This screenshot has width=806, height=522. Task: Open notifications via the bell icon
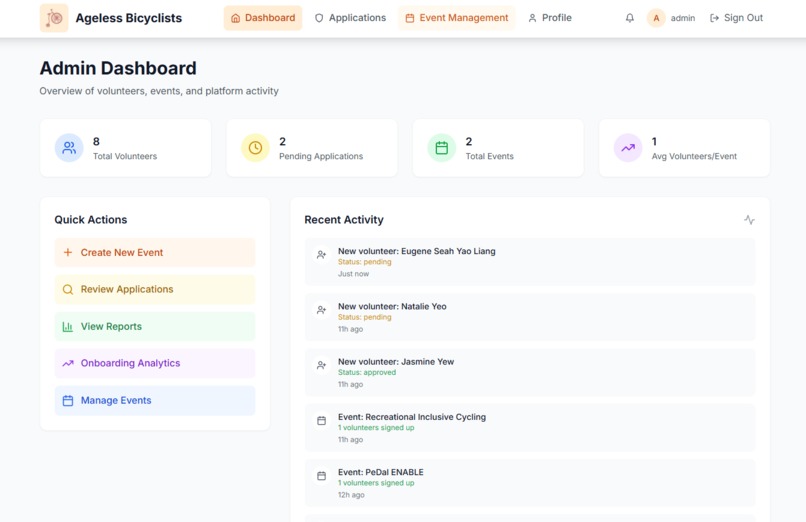[630, 18]
